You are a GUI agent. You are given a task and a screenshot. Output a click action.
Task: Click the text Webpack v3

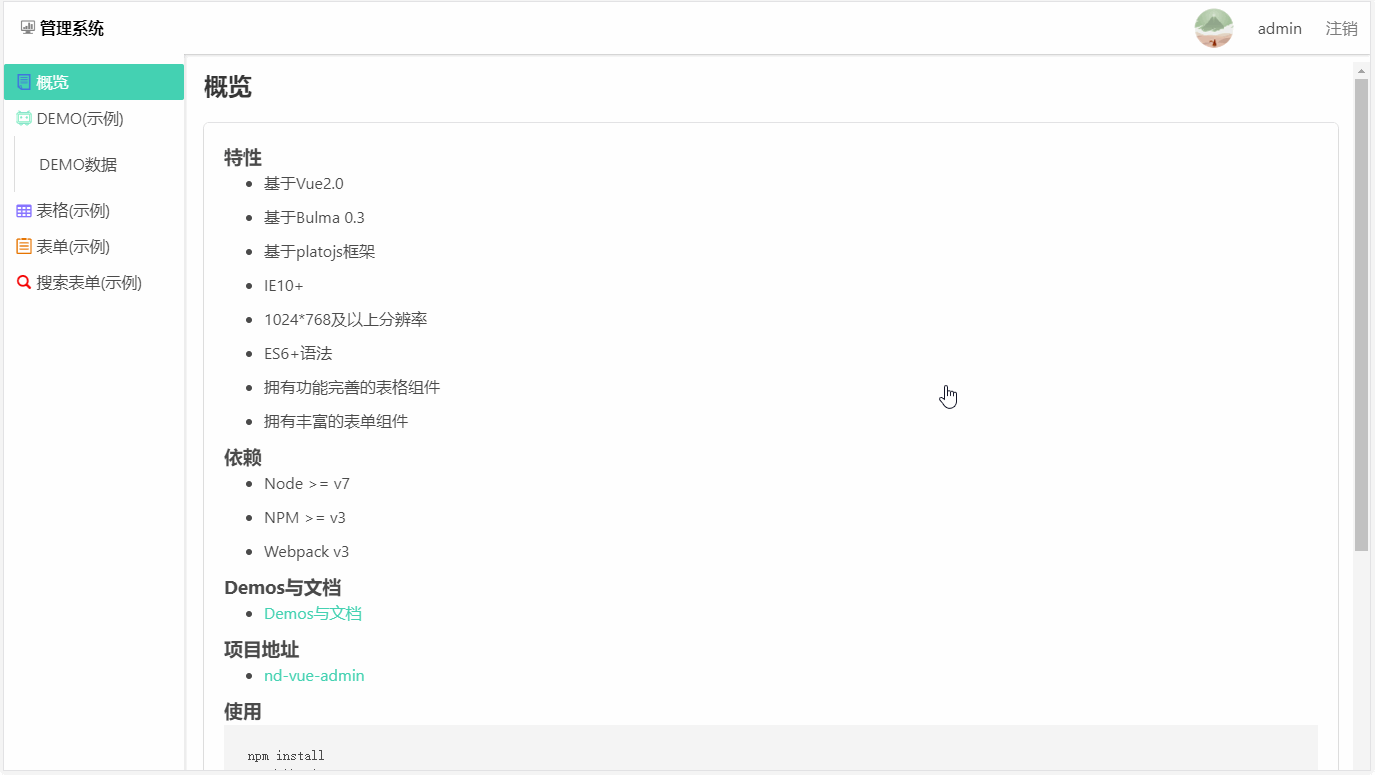click(307, 551)
